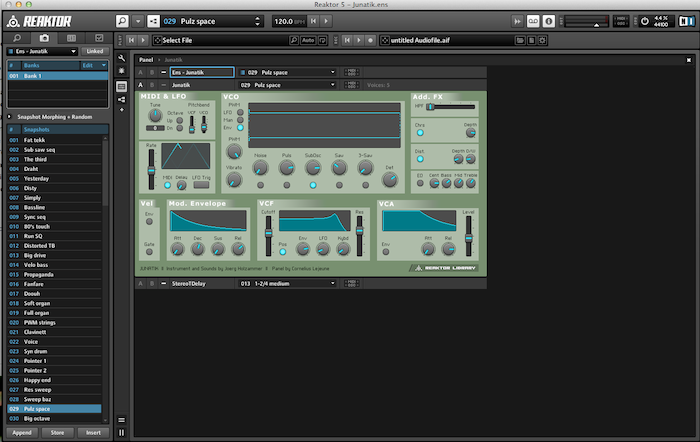Play the selected player file

point(143,40)
